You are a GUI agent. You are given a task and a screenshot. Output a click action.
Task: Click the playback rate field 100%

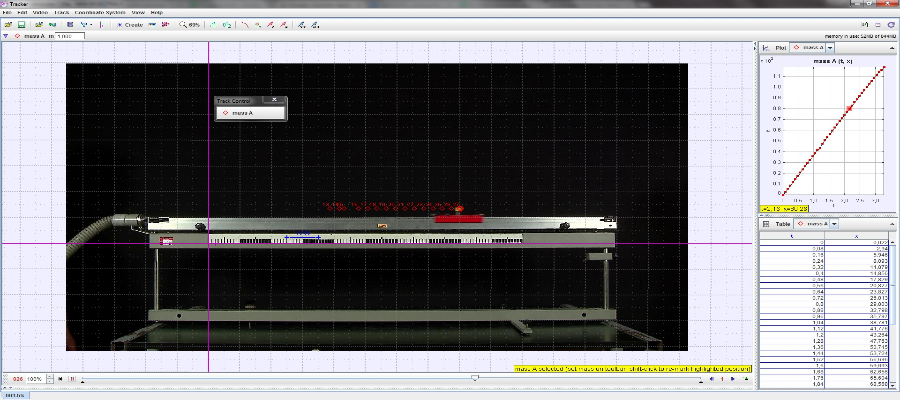click(x=35, y=379)
